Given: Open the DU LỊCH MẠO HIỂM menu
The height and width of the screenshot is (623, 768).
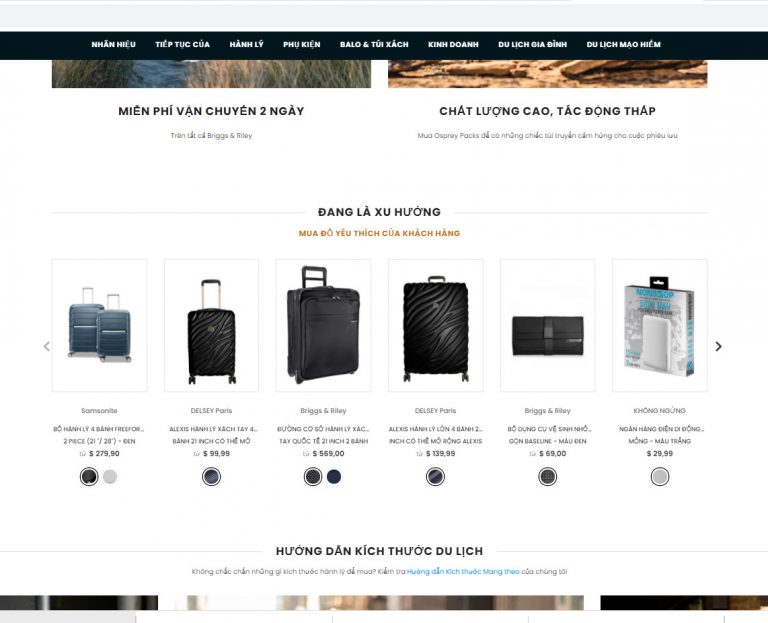Looking at the screenshot, I should pyautogui.click(x=624, y=45).
